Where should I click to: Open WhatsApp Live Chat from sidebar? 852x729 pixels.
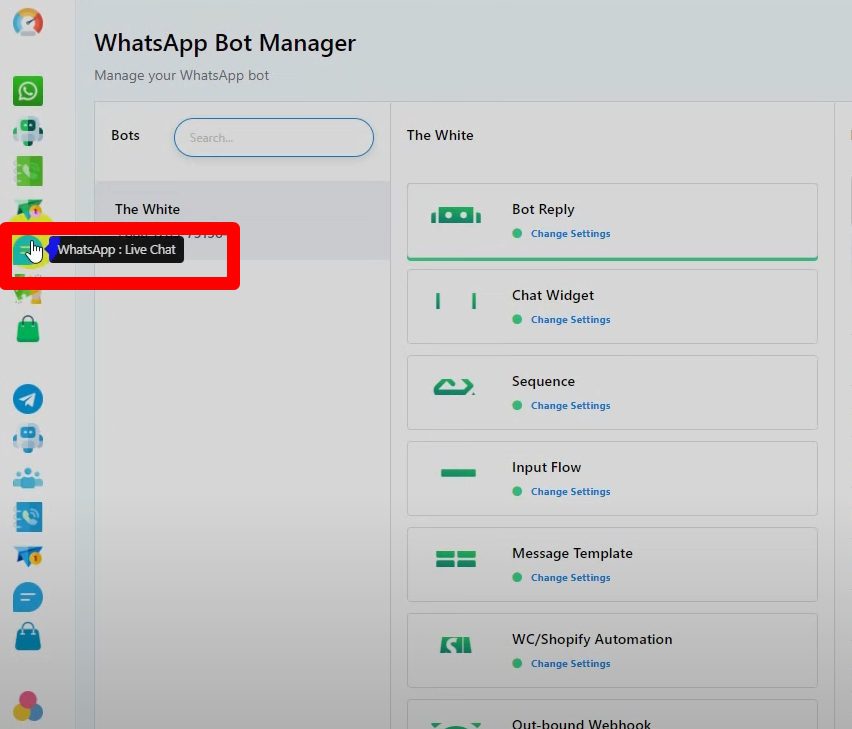point(29,250)
